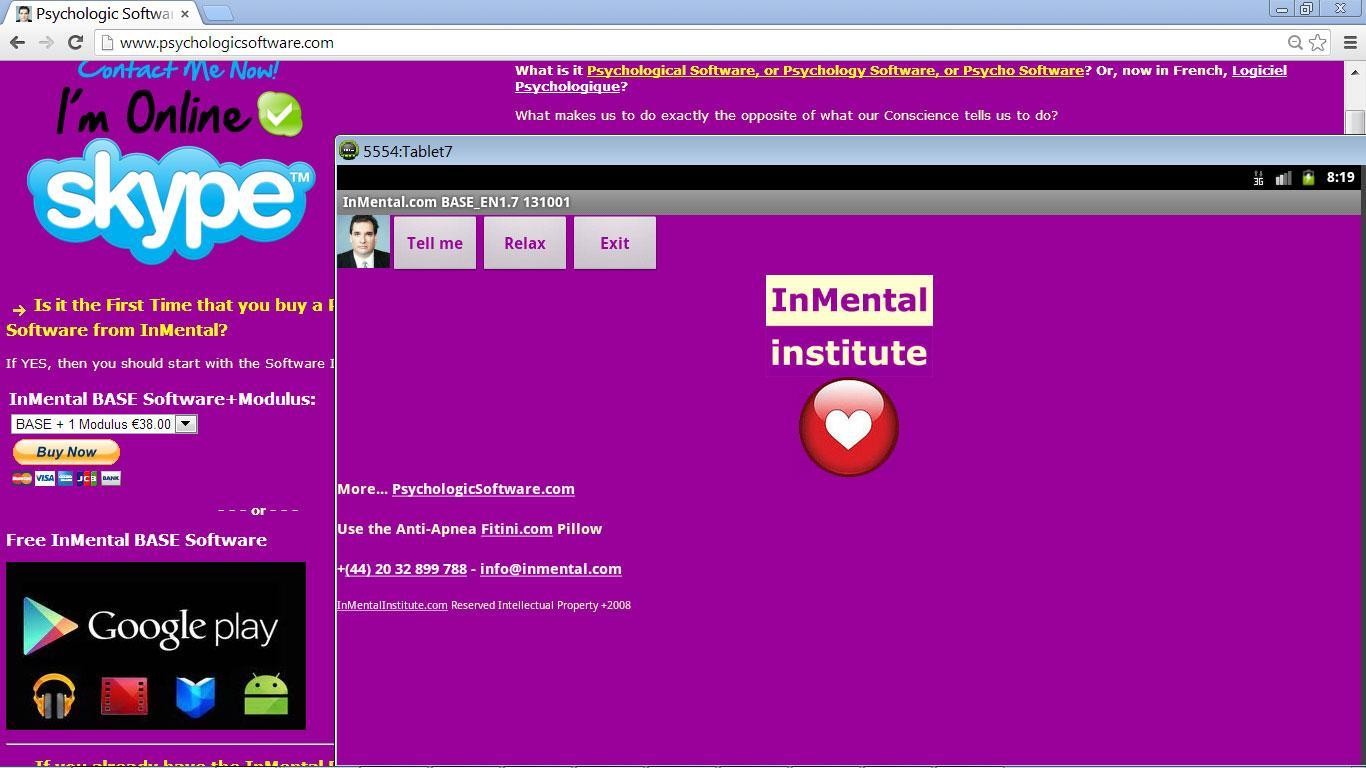The height and width of the screenshot is (768, 1366).
Task: Click the "InMental BASE Software+Modulus:" label
Action: (x=162, y=399)
